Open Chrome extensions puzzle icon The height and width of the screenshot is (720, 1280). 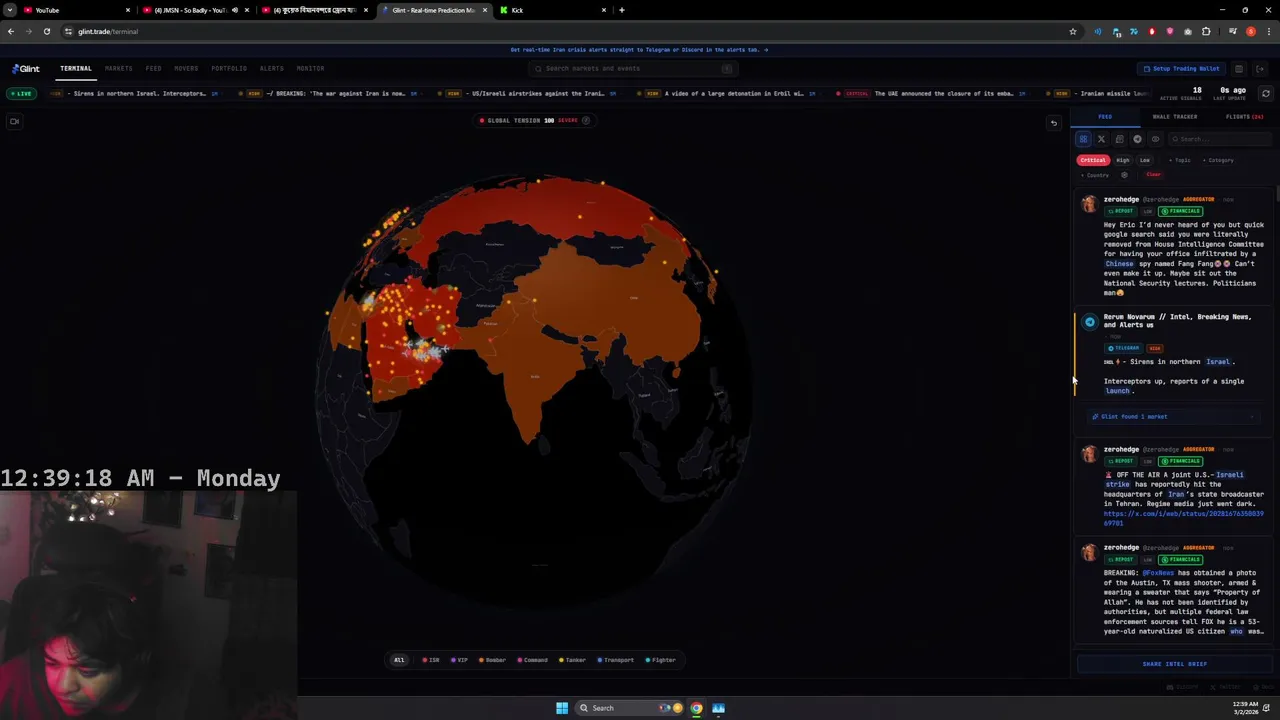pos(1206,31)
